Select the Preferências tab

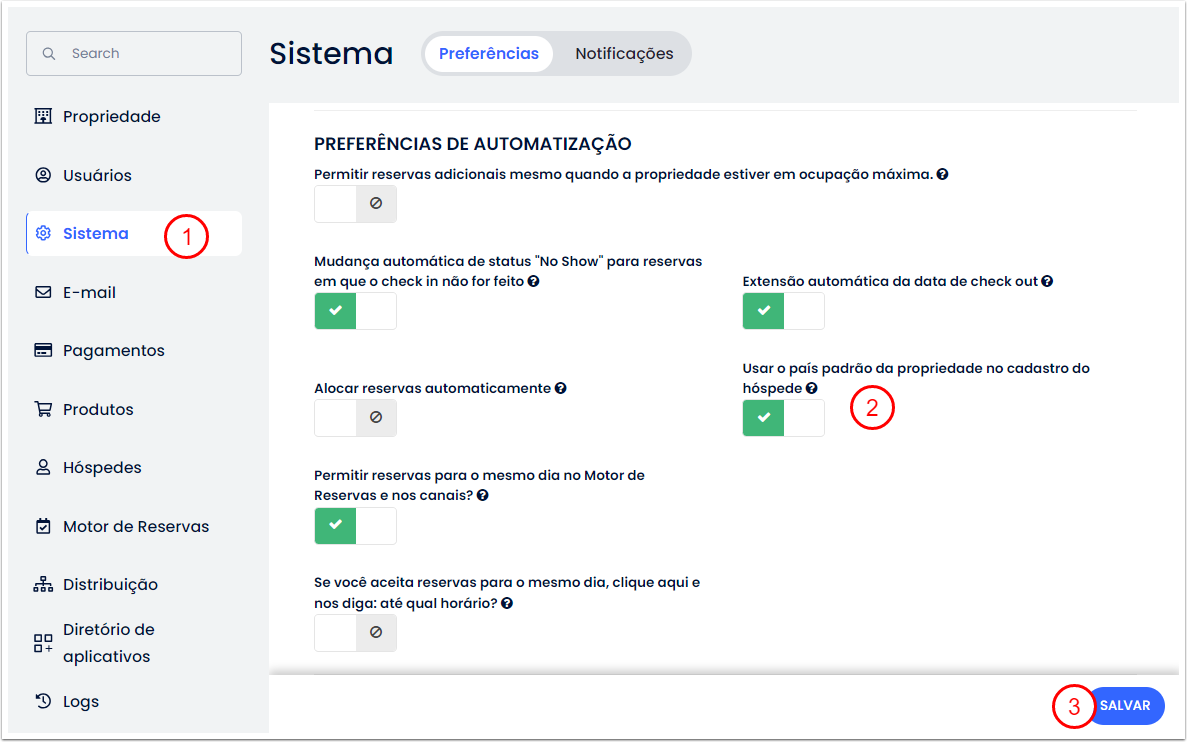pos(489,54)
